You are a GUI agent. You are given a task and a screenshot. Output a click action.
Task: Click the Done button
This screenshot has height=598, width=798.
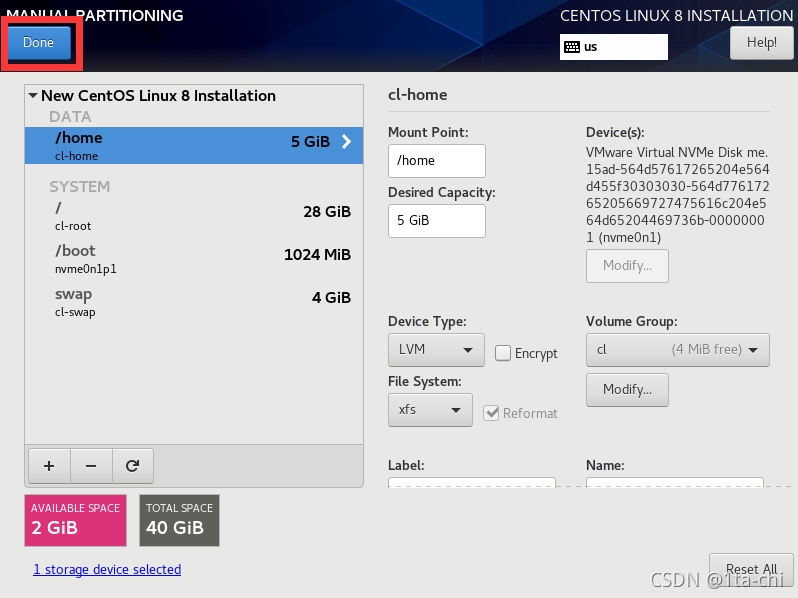[39, 42]
